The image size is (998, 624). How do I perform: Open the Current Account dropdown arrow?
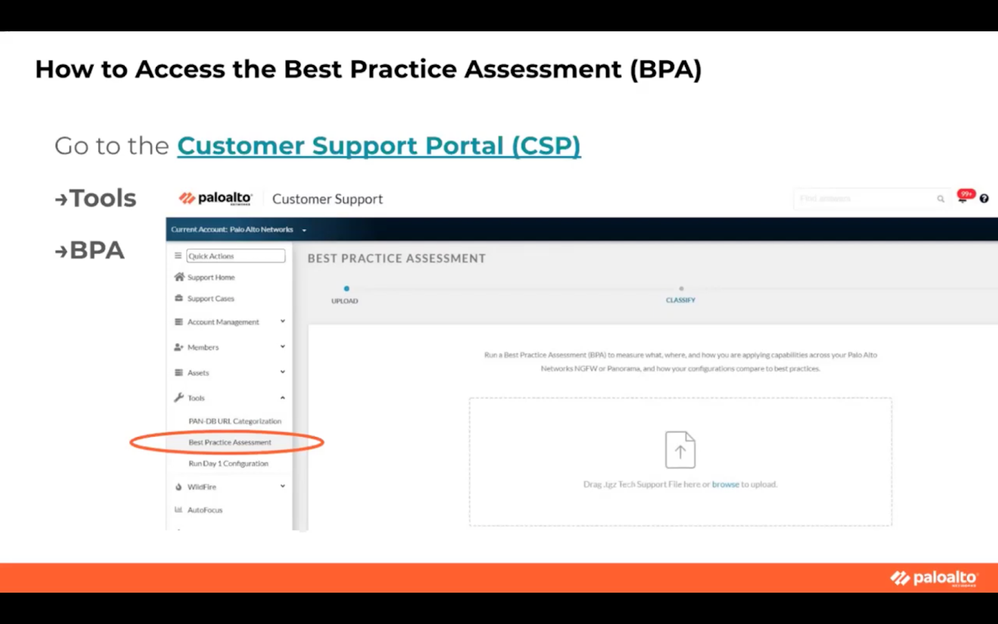304,230
